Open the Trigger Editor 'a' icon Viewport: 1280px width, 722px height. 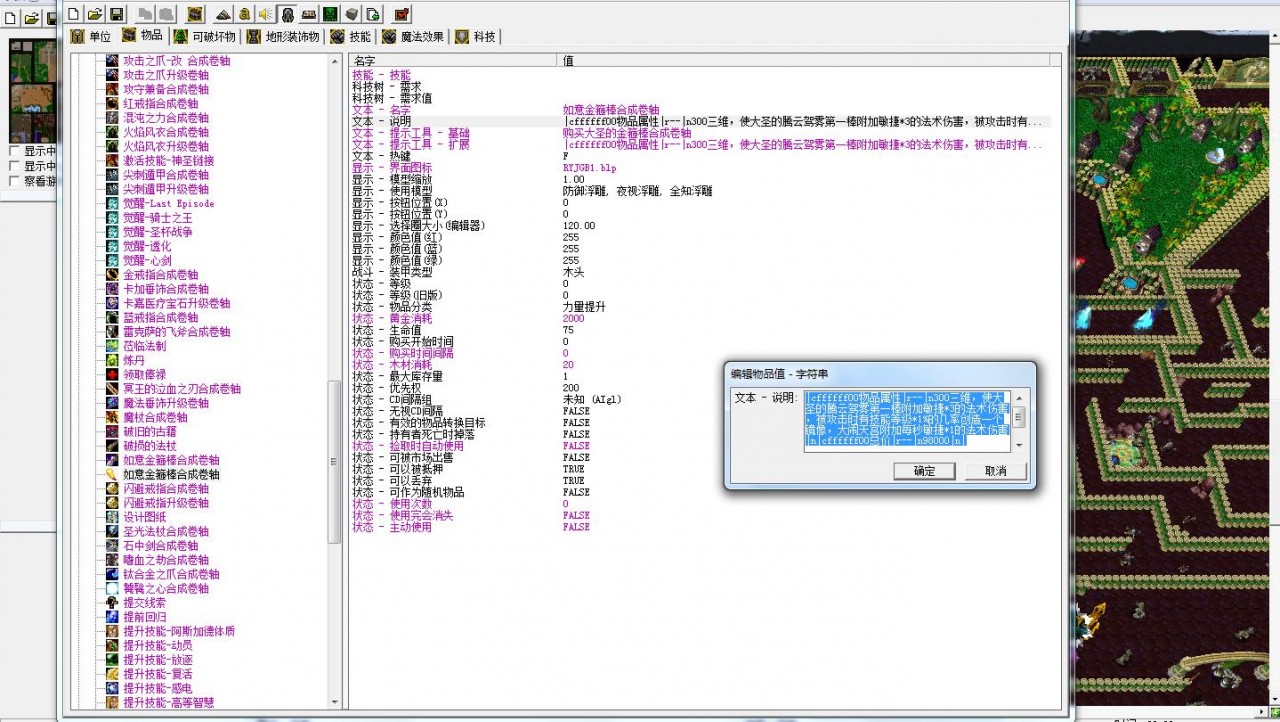coord(245,14)
